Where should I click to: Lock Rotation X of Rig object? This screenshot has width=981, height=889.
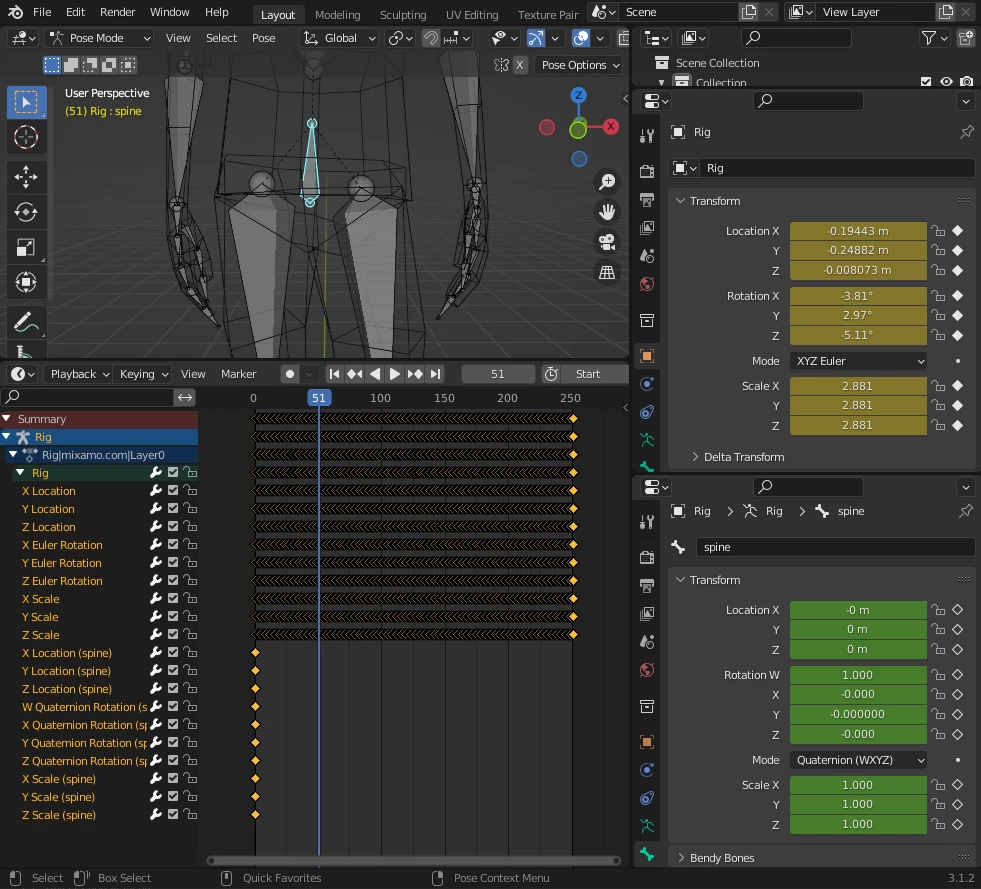coord(938,296)
